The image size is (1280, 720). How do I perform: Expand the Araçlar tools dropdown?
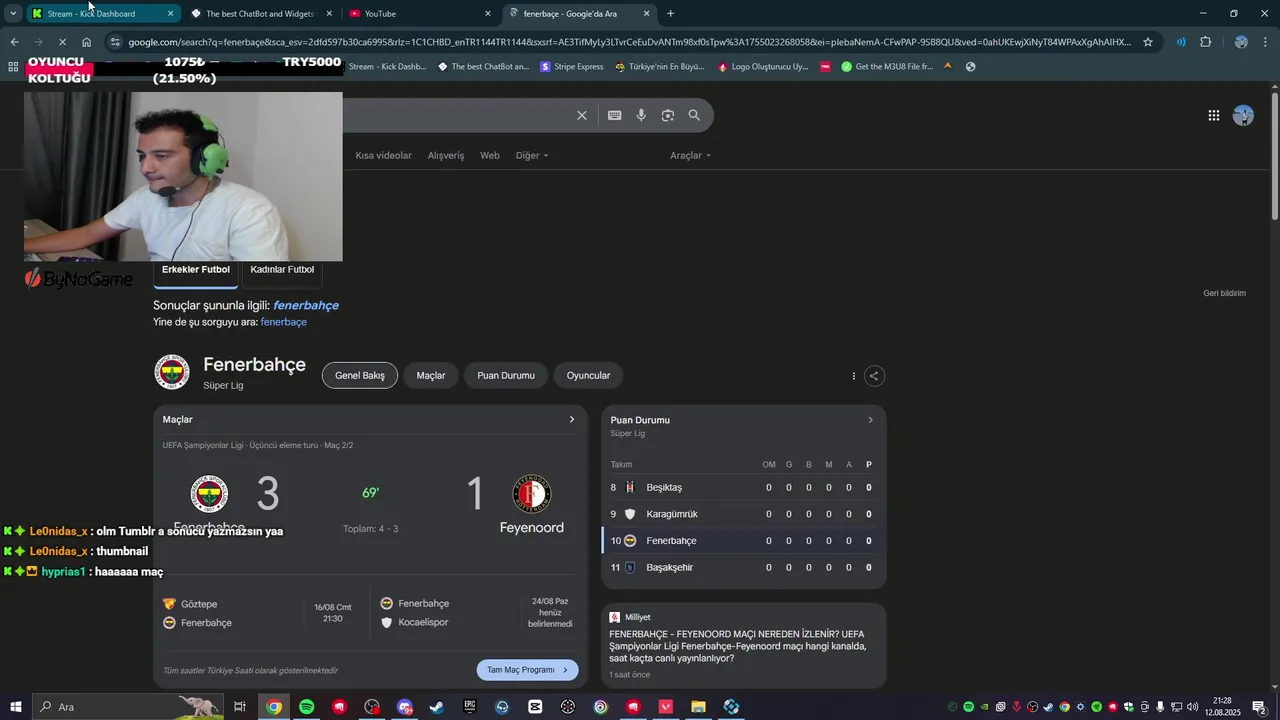click(x=690, y=155)
